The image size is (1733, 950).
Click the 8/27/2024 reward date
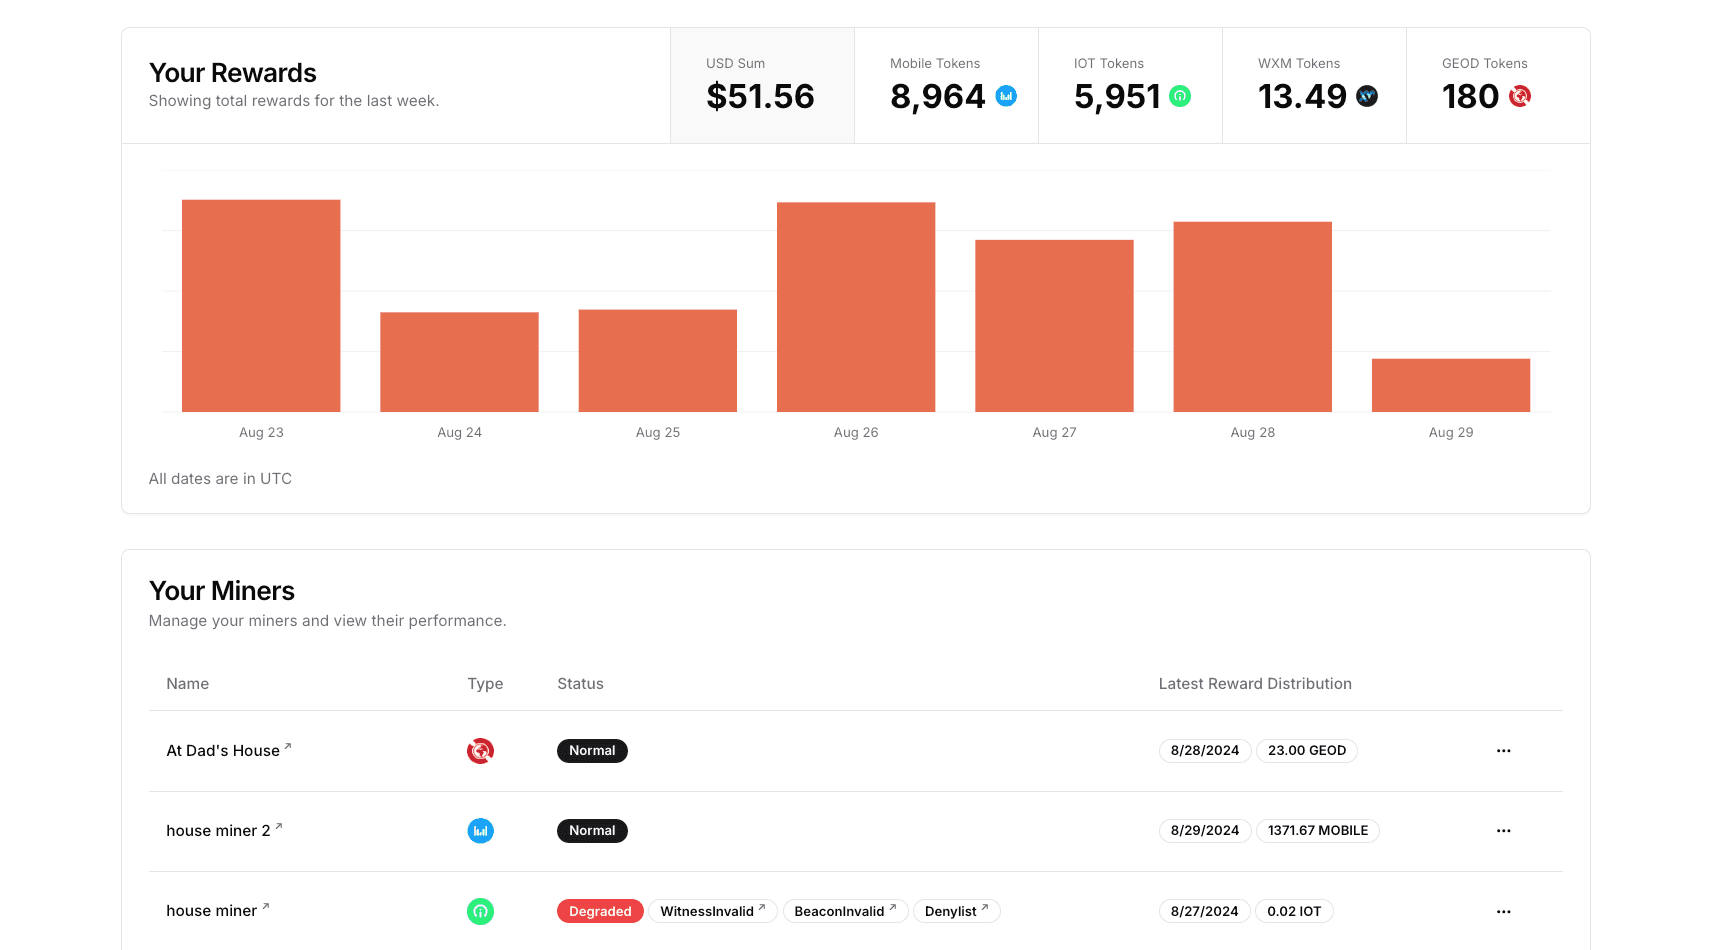tap(1204, 911)
